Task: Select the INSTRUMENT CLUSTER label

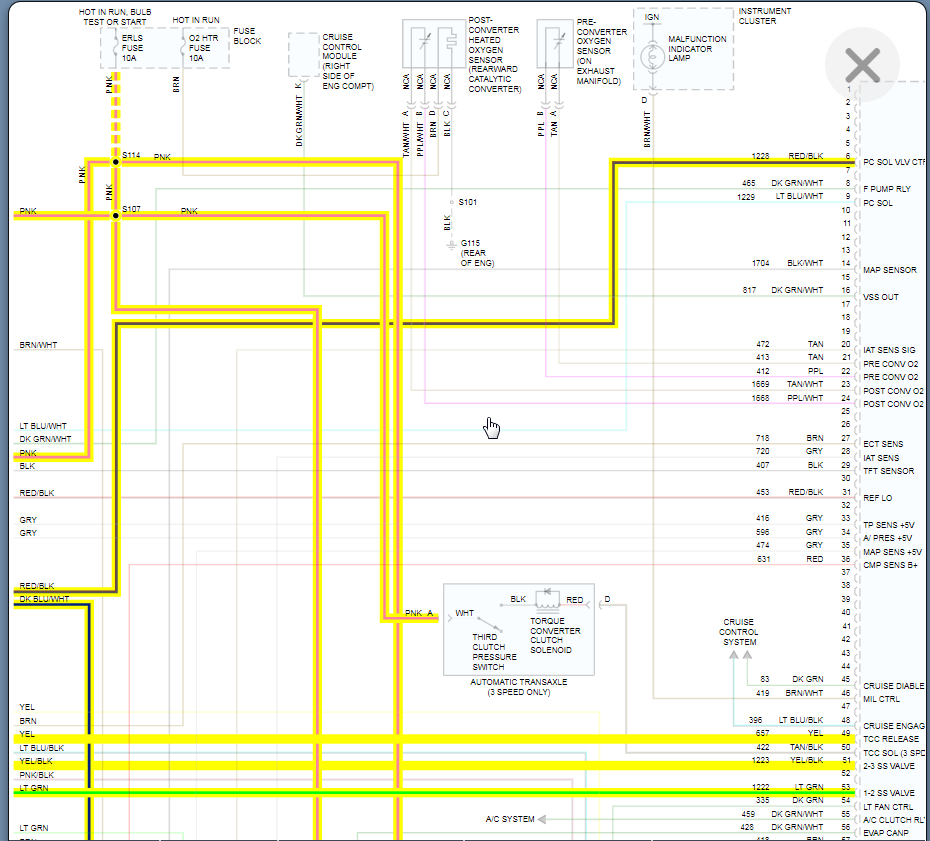Action: tap(764, 16)
